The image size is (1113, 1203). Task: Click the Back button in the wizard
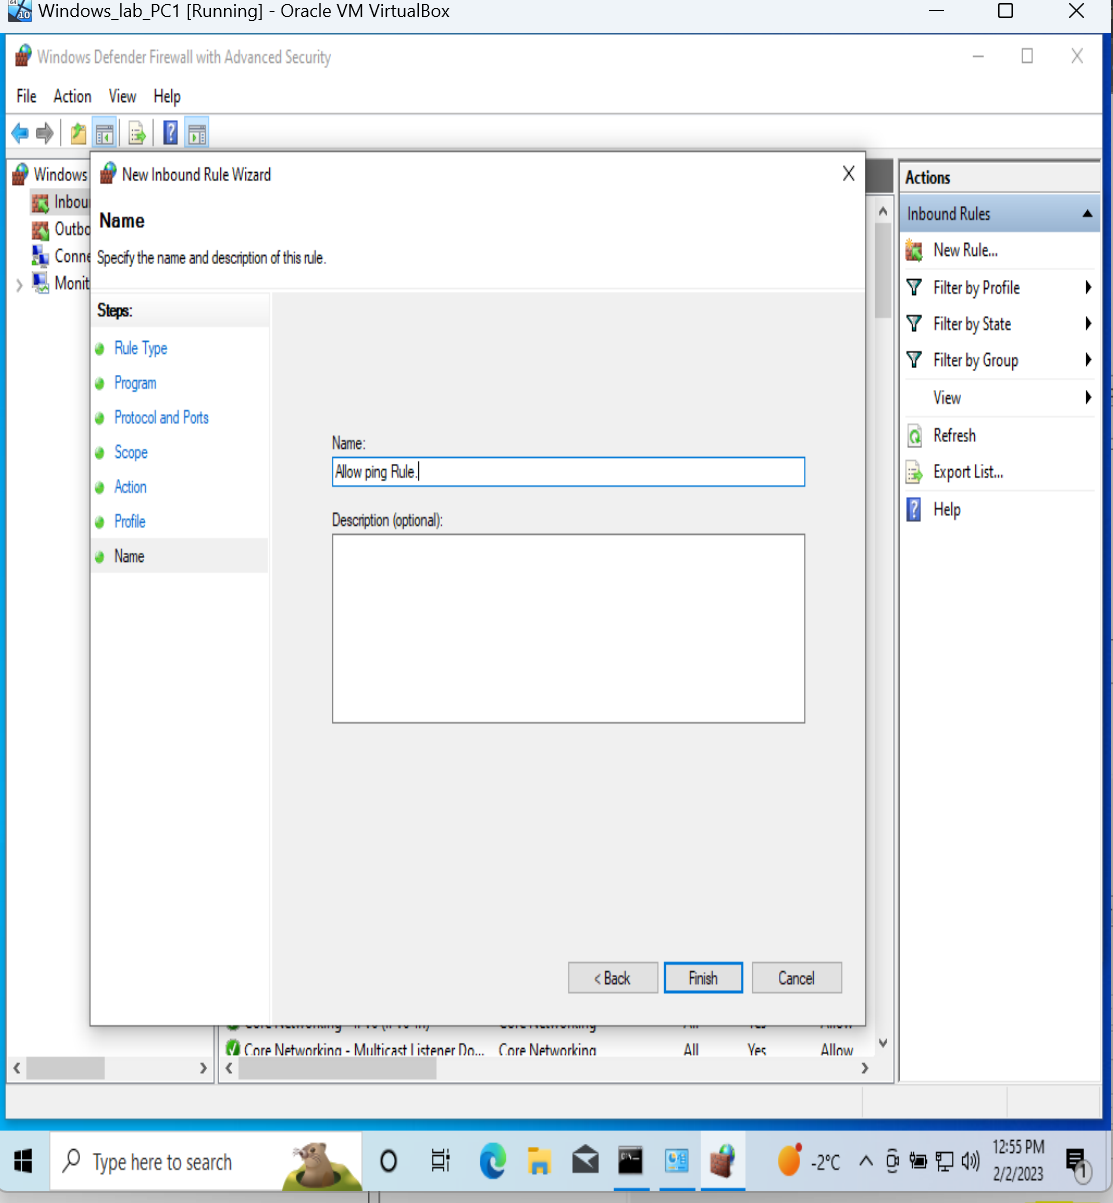[x=613, y=978]
